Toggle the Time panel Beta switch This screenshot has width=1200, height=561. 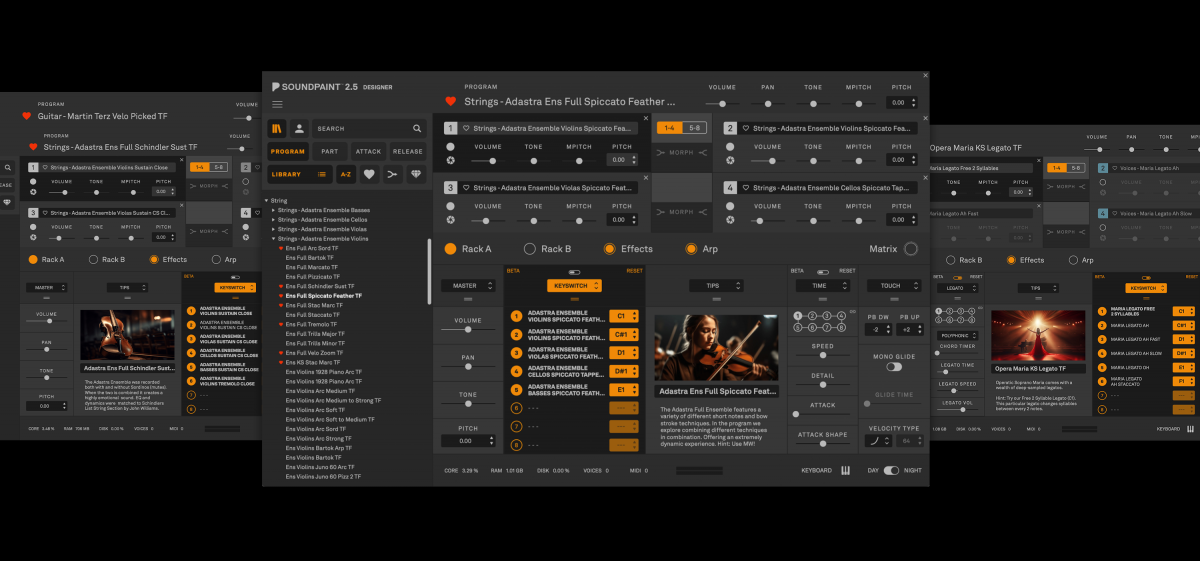tap(822, 271)
